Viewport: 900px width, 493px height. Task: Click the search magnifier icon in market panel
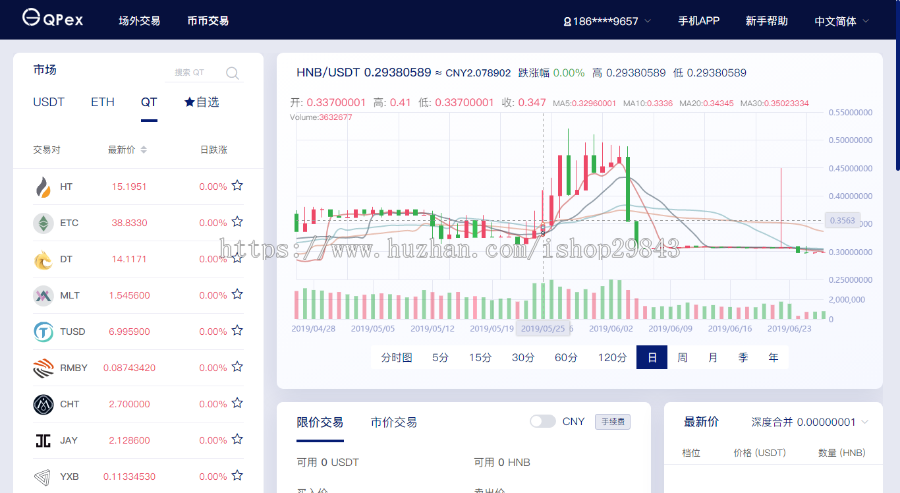[x=232, y=73]
